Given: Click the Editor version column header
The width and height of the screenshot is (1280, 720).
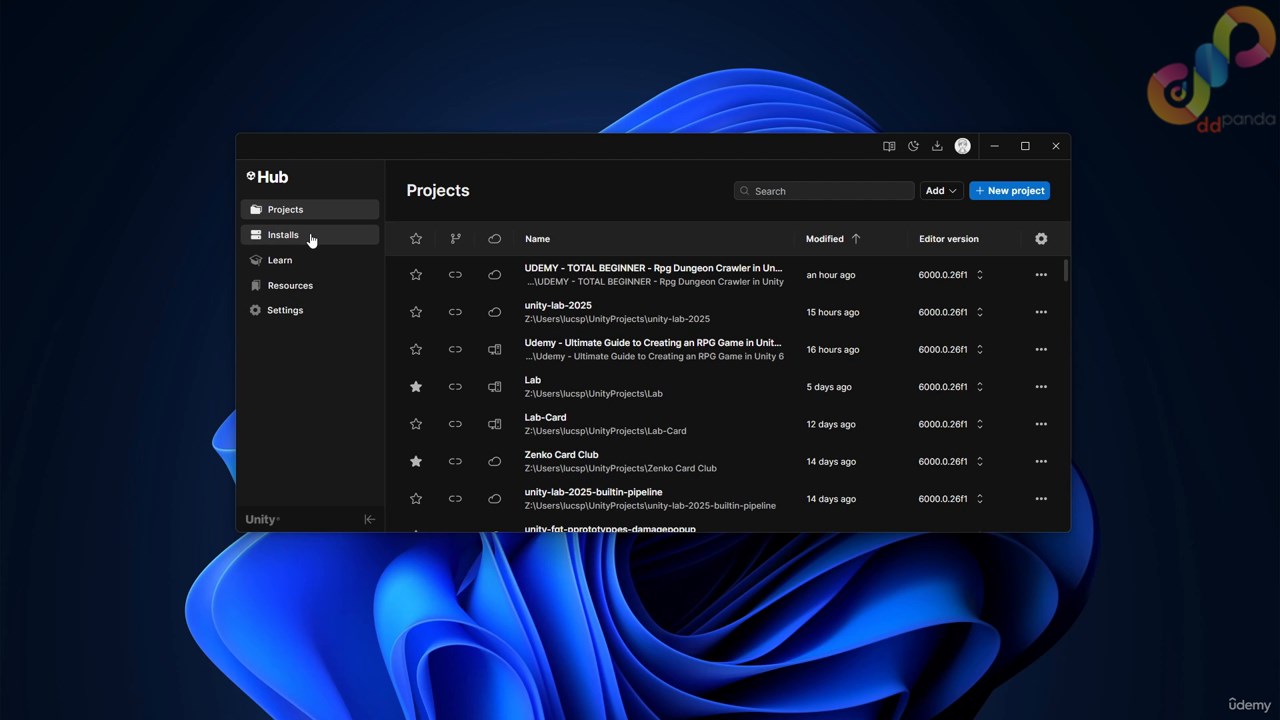Looking at the screenshot, I should [948, 239].
